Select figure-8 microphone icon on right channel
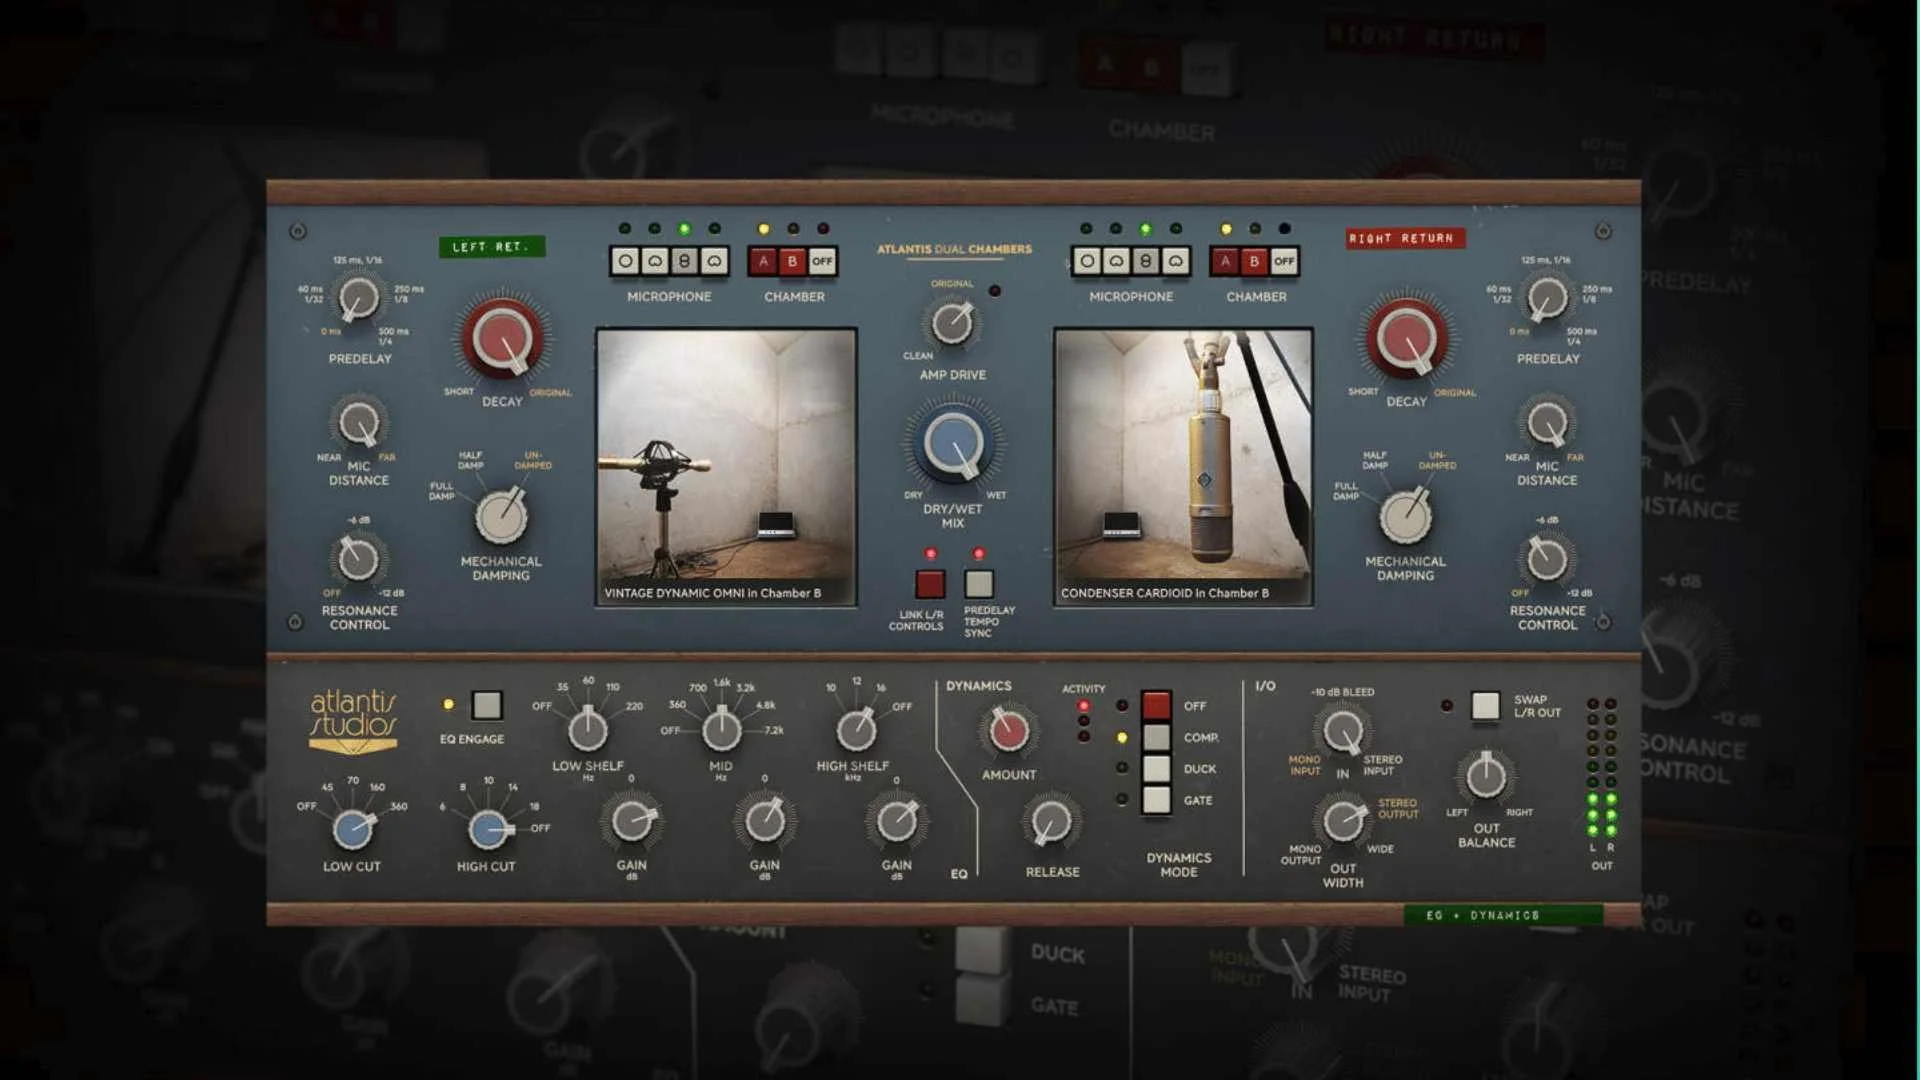Image resolution: width=1920 pixels, height=1080 pixels. tap(1146, 261)
